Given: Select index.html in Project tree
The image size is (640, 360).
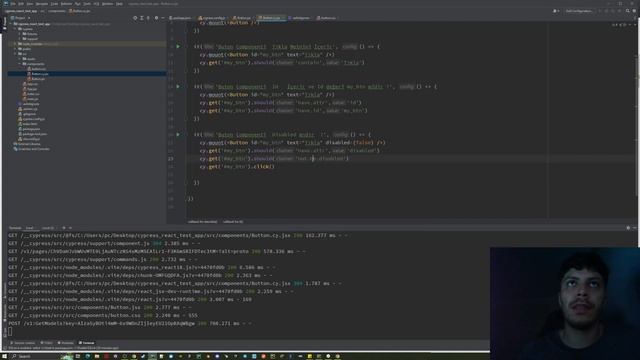Looking at the screenshot, I should (27, 124).
